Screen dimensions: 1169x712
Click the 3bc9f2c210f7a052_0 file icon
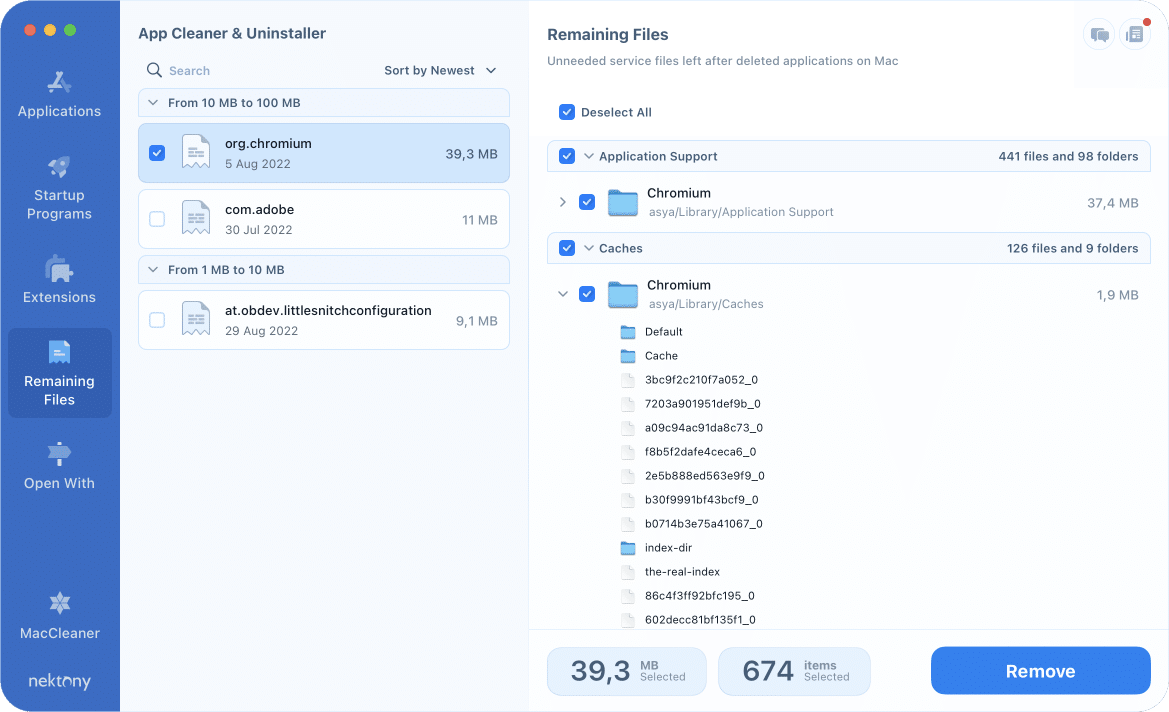pos(628,380)
